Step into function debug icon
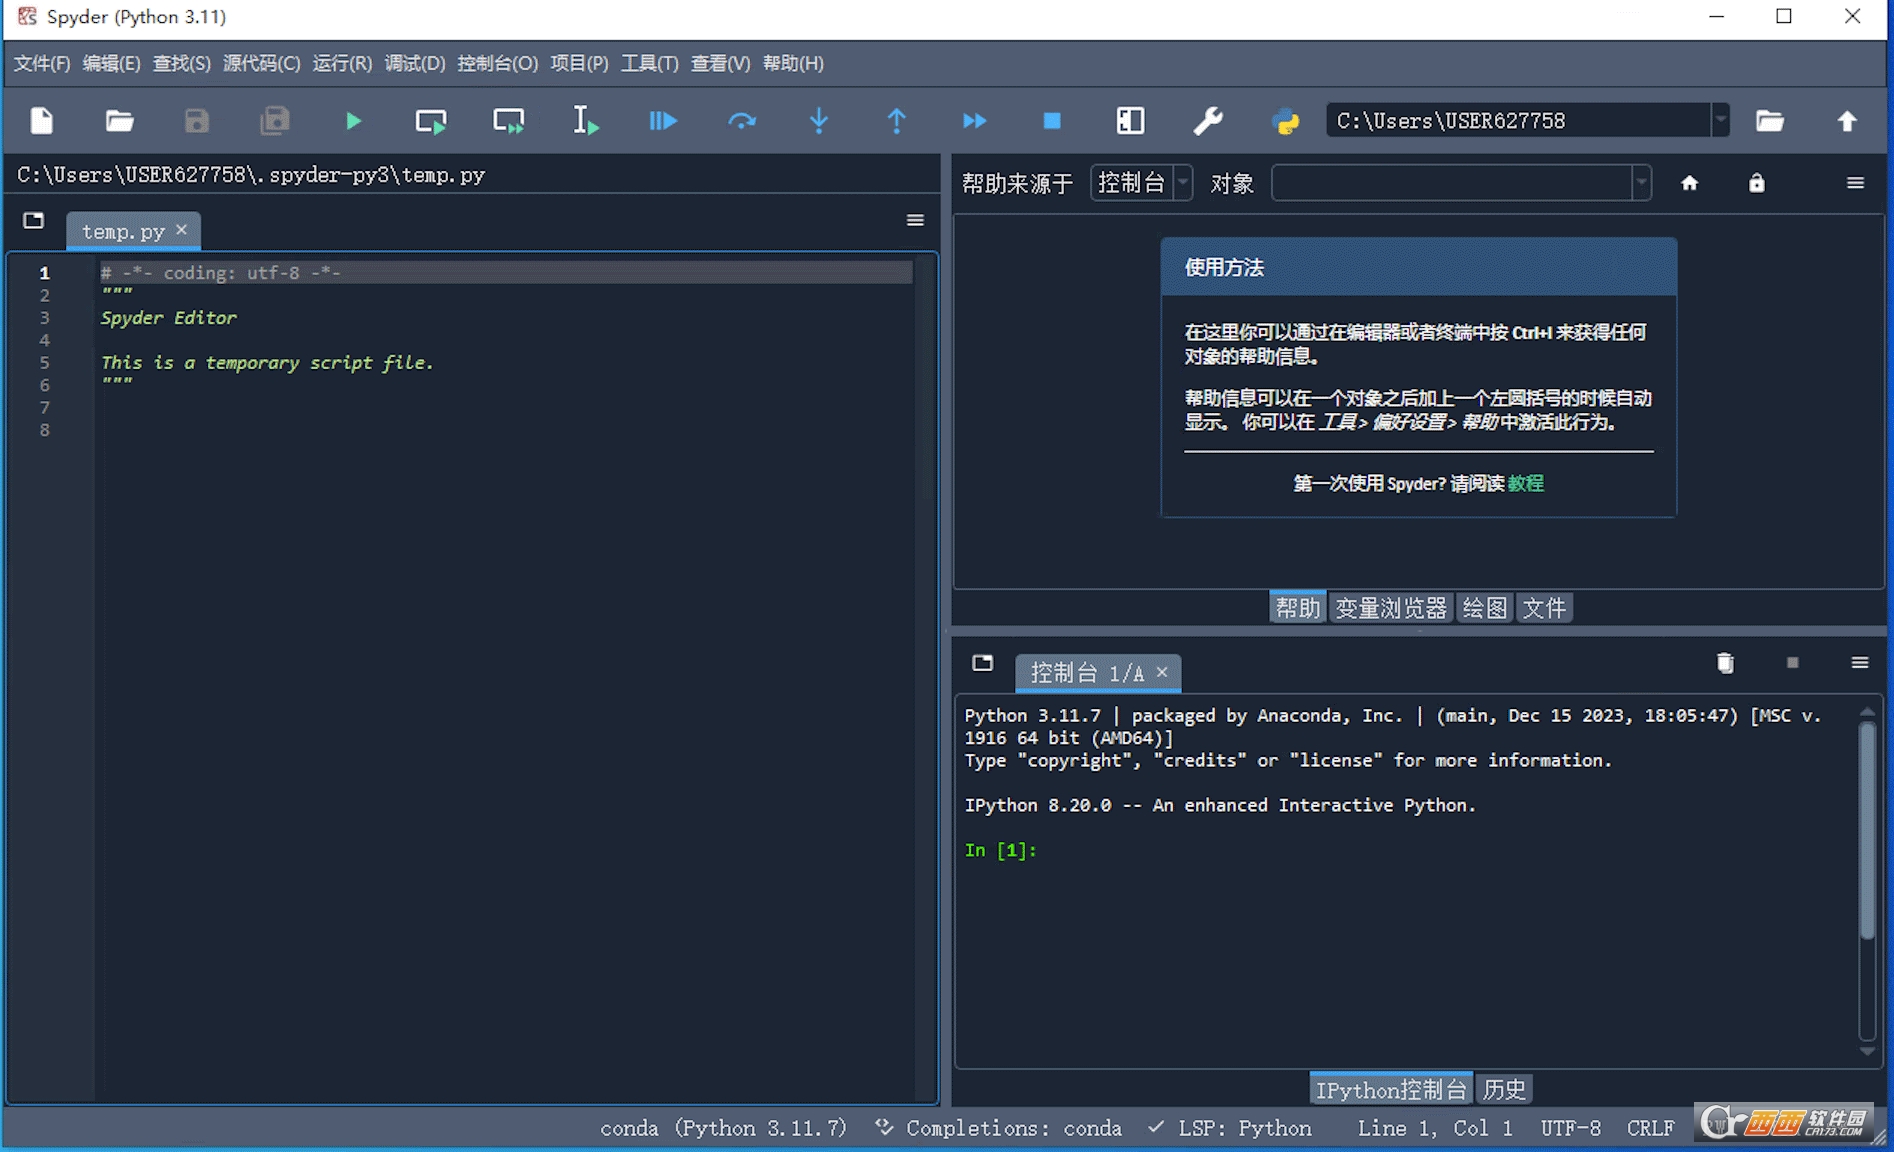Viewport: 1894px width, 1152px height. 819,121
